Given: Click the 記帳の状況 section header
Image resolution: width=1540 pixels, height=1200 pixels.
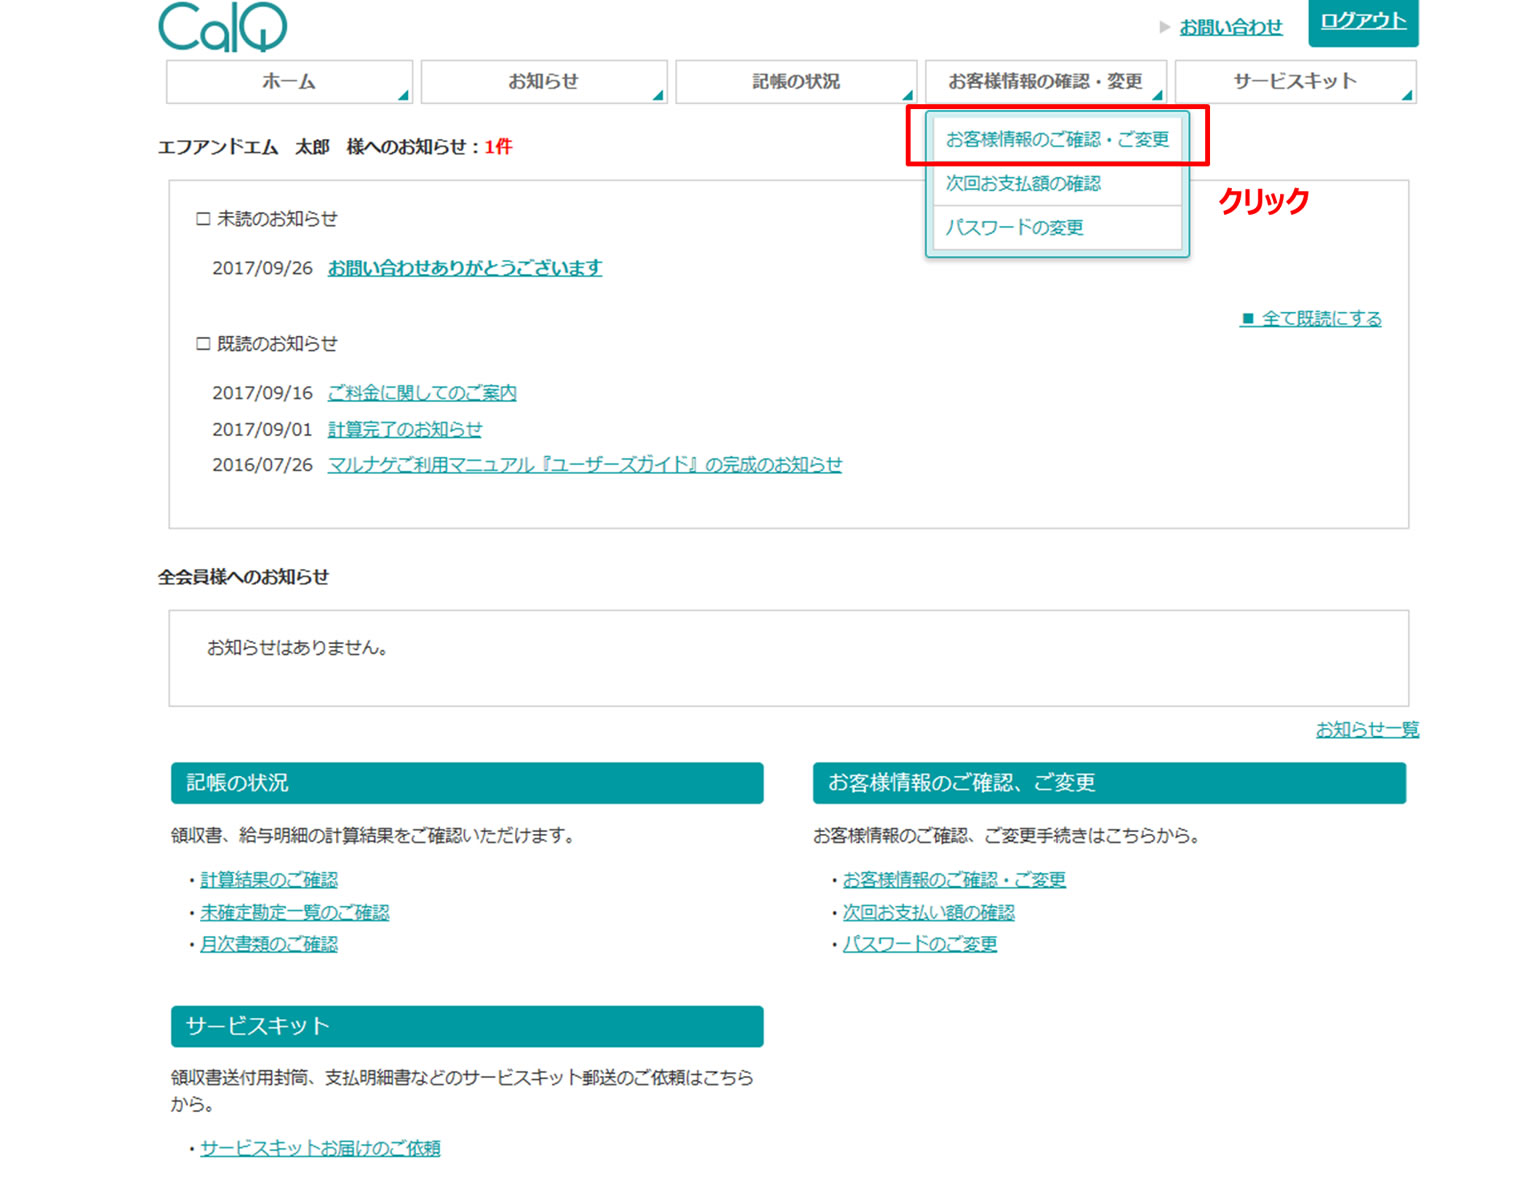Looking at the screenshot, I should coord(467,783).
